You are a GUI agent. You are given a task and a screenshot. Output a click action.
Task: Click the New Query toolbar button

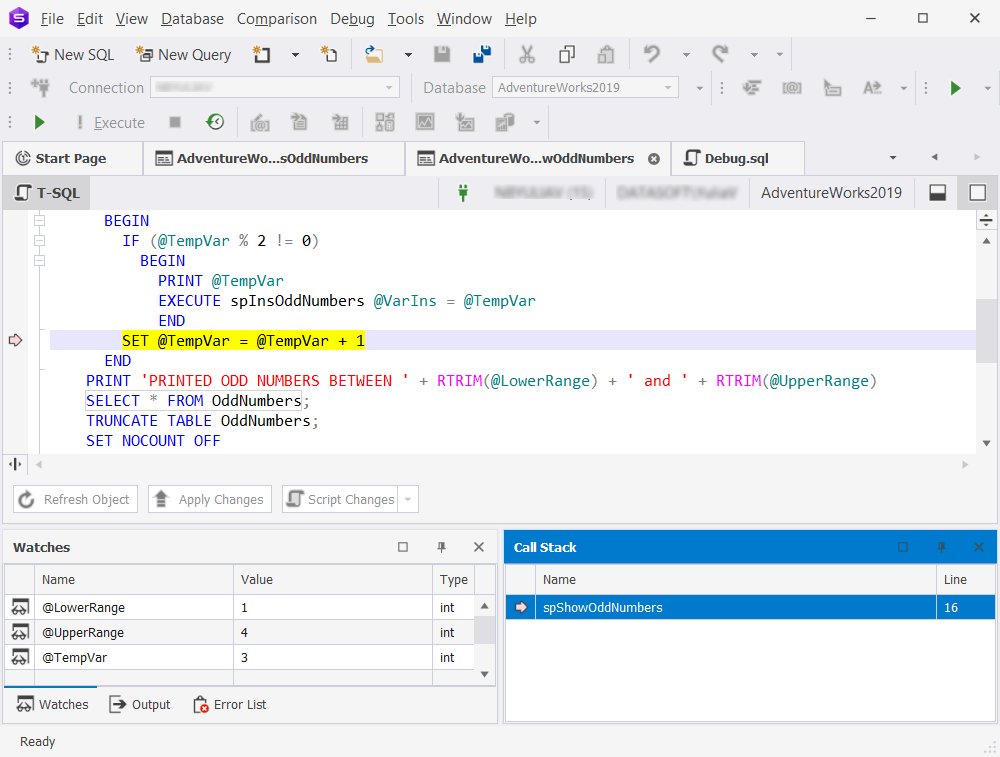(184, 55)
